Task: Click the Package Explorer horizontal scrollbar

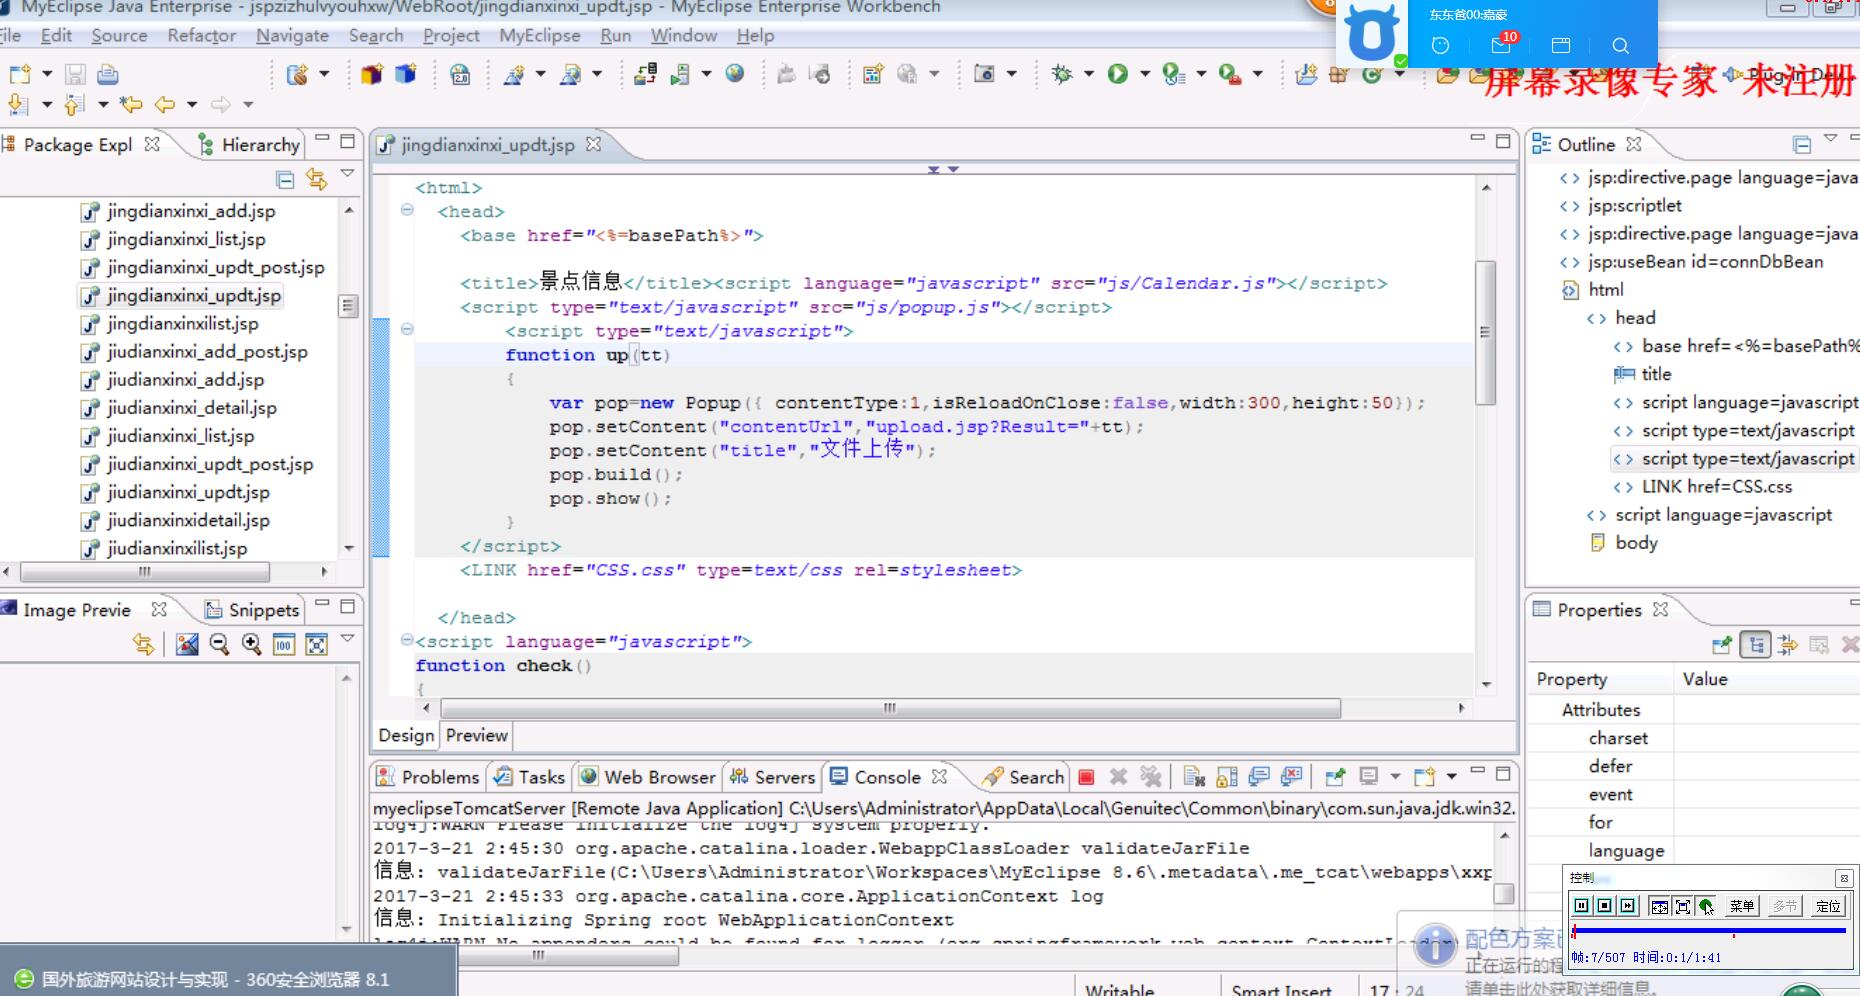Action: tap(145, 572)
